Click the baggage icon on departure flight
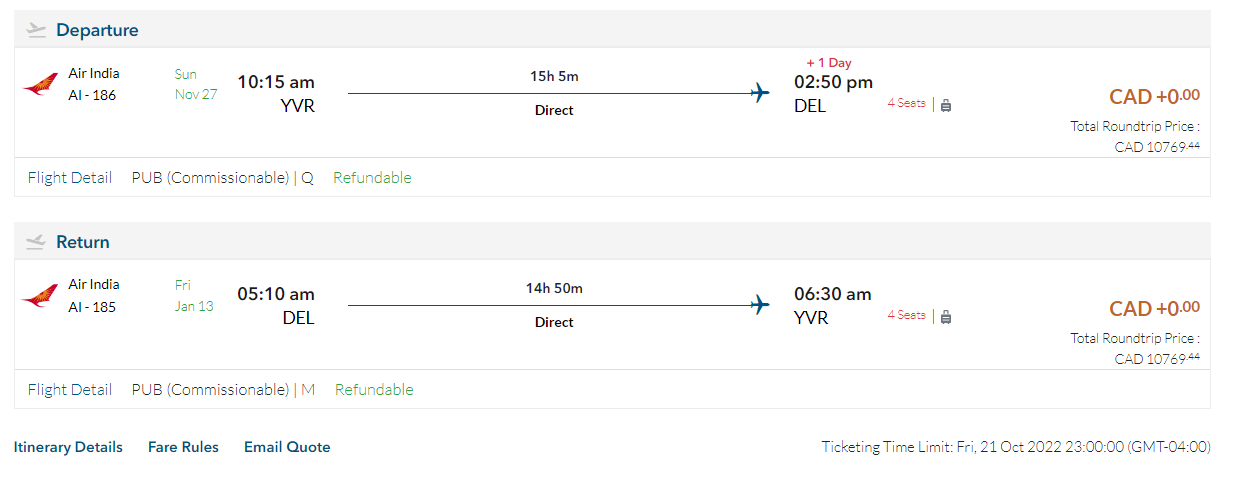Viewport: 1235px width, 482px height. (946, 104)
